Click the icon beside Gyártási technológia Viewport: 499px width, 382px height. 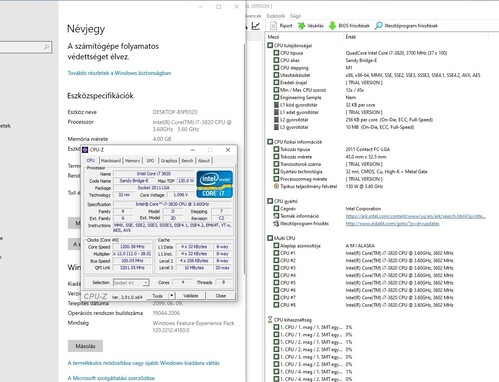point(276,171)
